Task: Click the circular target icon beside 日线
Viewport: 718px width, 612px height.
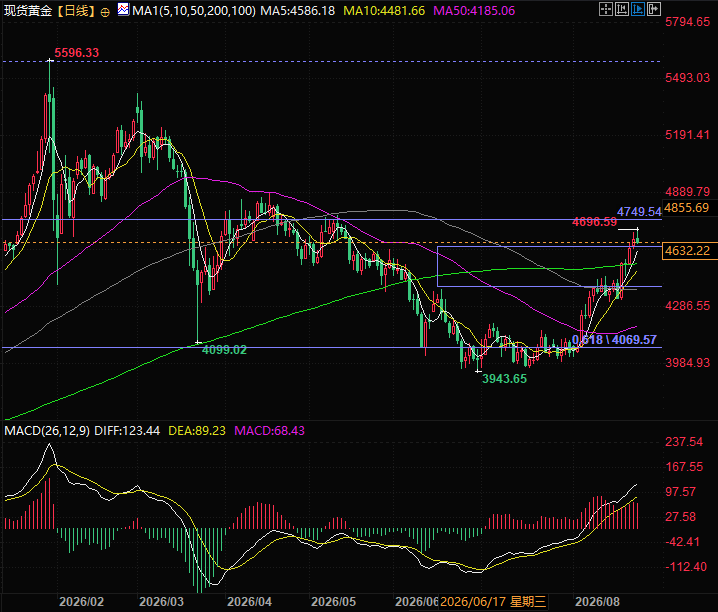Action: click(x=105, y=12)
